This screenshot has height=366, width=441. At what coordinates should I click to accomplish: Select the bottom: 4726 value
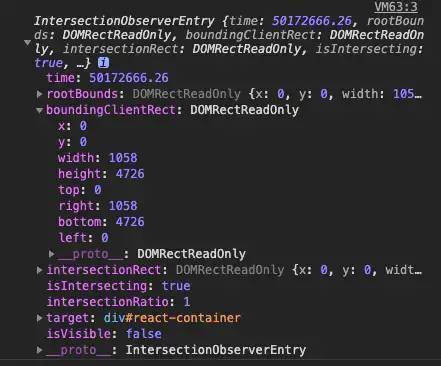[130, 222]
